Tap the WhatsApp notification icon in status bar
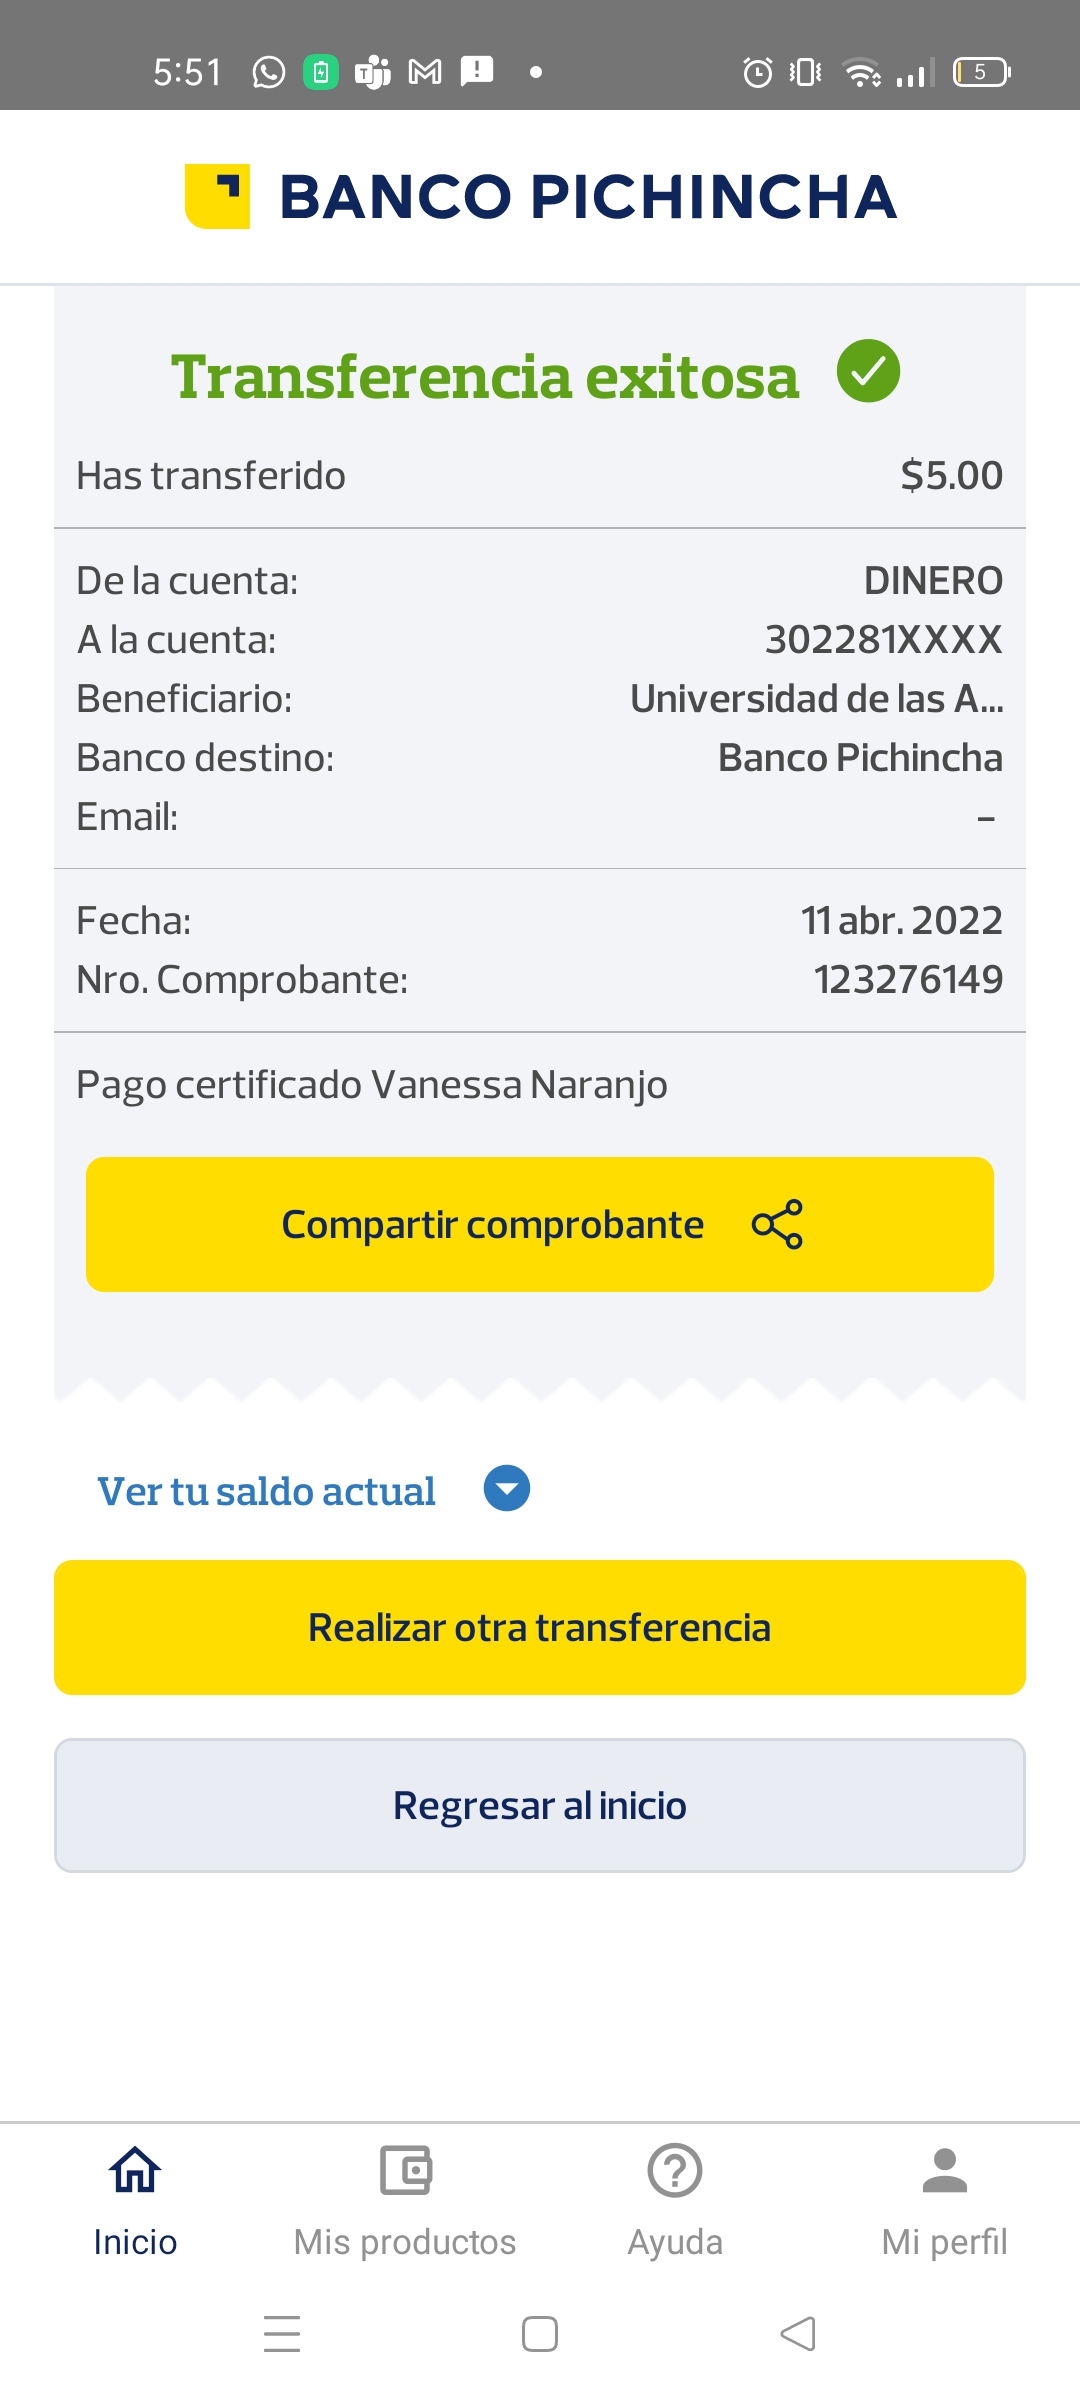Image resolution: width=1080 pixels, height=2400 pixels. (268, 72)
